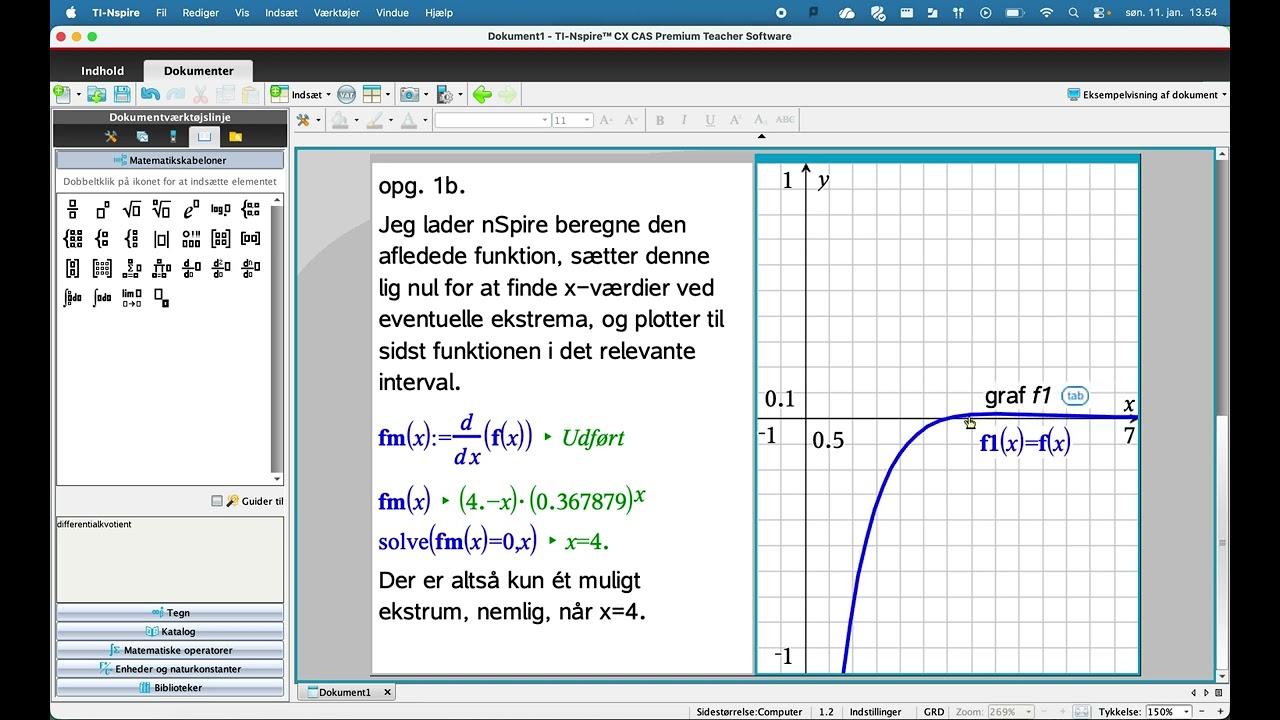The image size is (1280, 720).
Task: Show the TI-SmartView handheld tab
Action: point(173,136)
